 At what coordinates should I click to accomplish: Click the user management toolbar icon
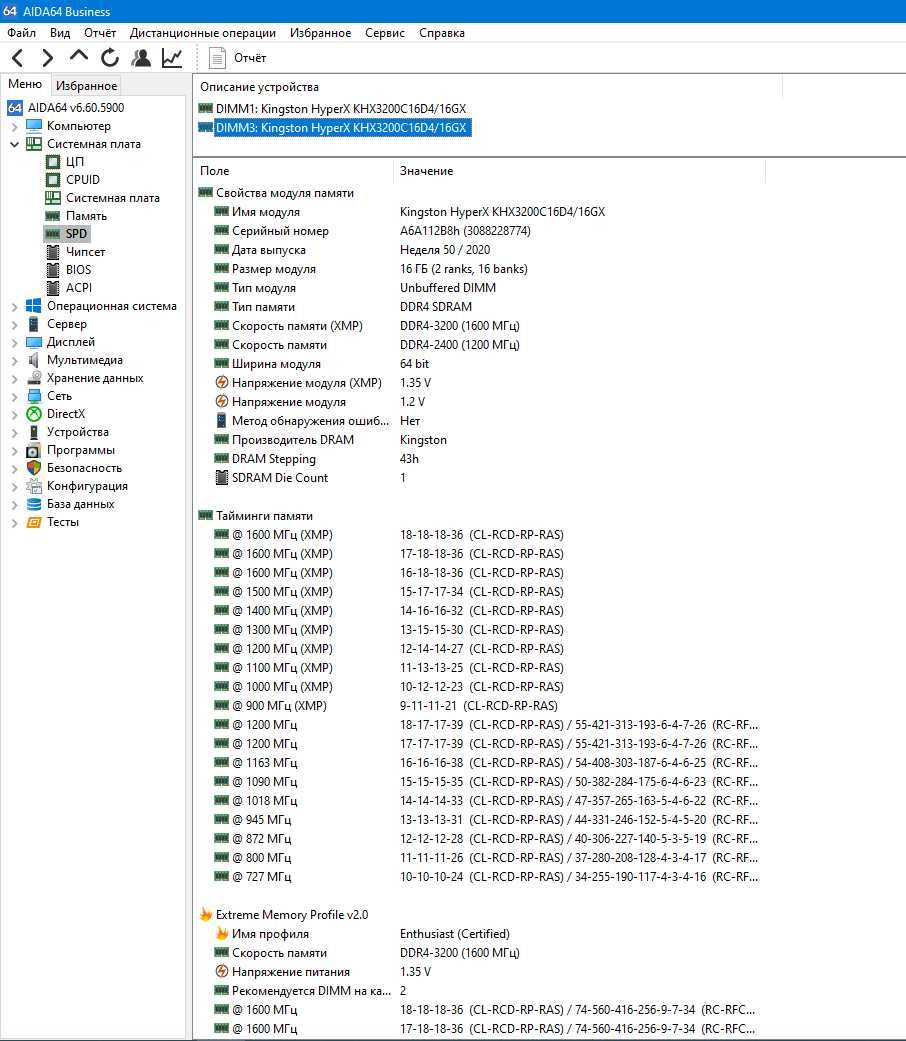click(x=141, y=58)
